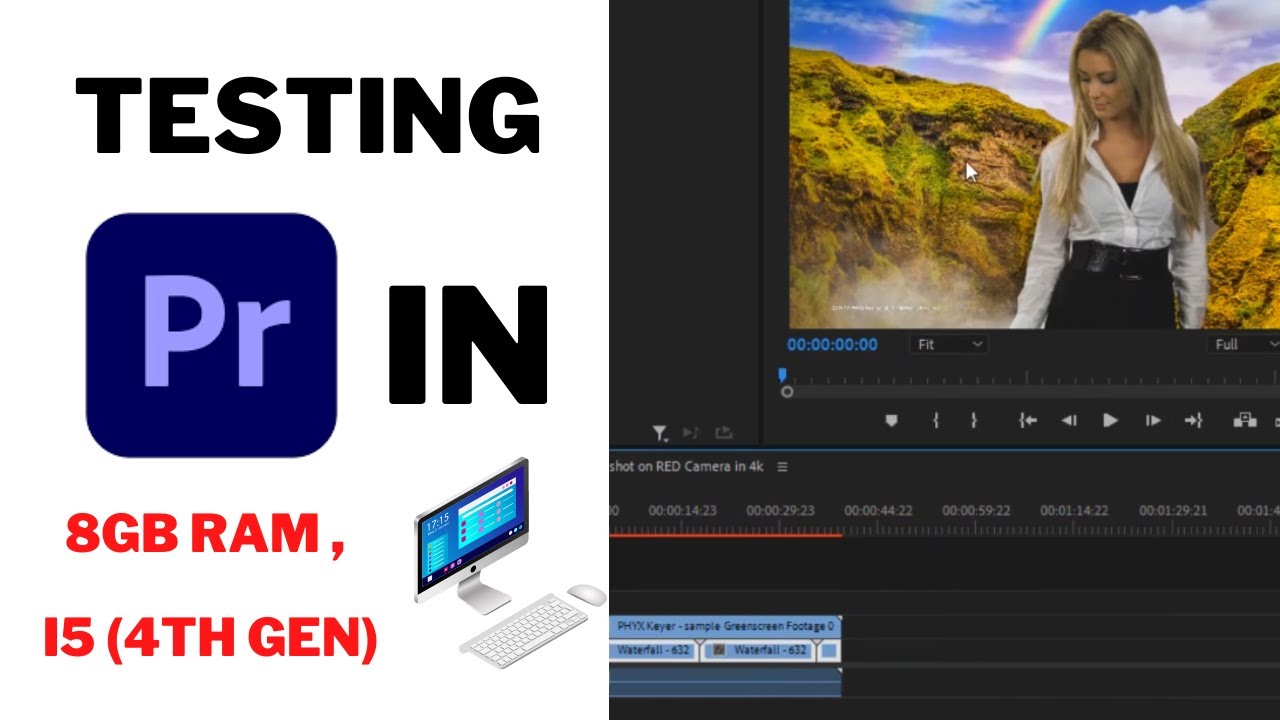Click the Go to Out point button
This screenshot has height=720, width=1280.
point(1193,421)
